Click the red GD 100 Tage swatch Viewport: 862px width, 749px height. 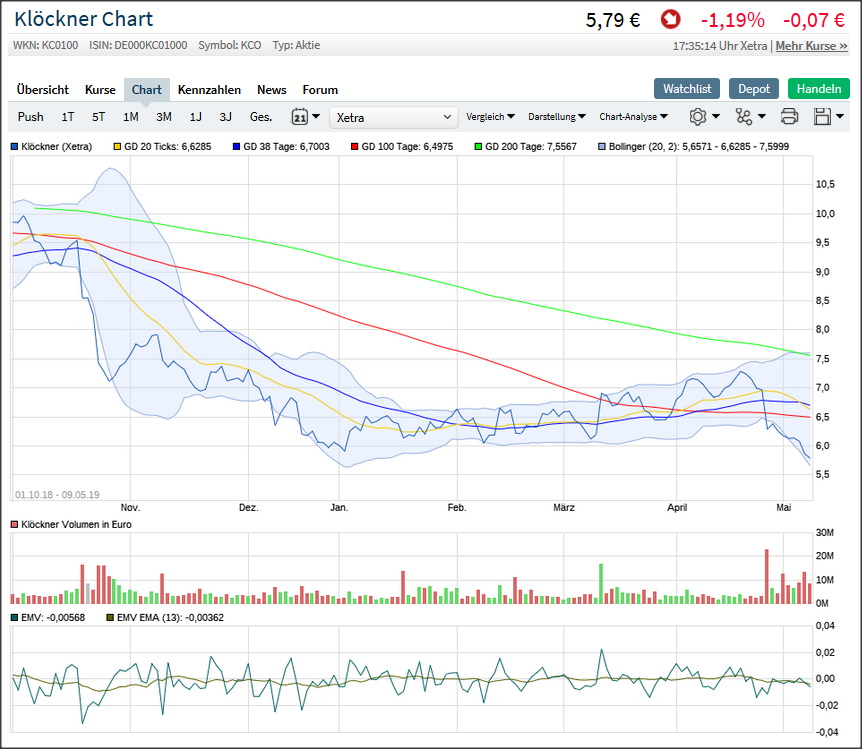[x=355, y=147]
